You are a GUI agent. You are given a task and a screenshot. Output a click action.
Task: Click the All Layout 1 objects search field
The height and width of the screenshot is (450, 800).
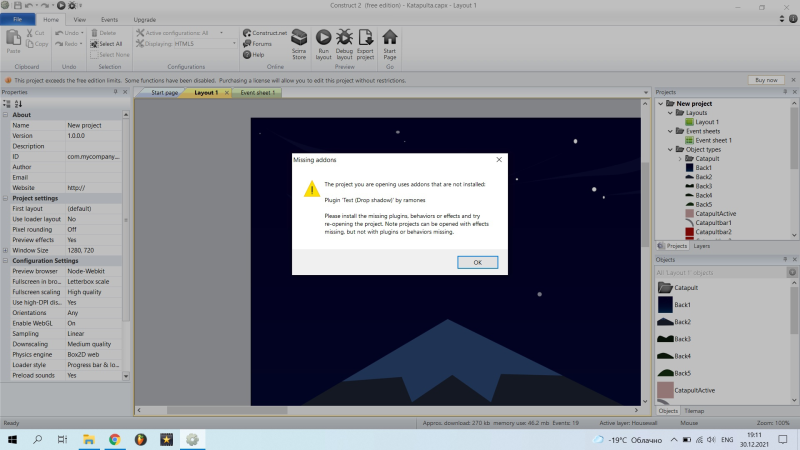point(721,272)
